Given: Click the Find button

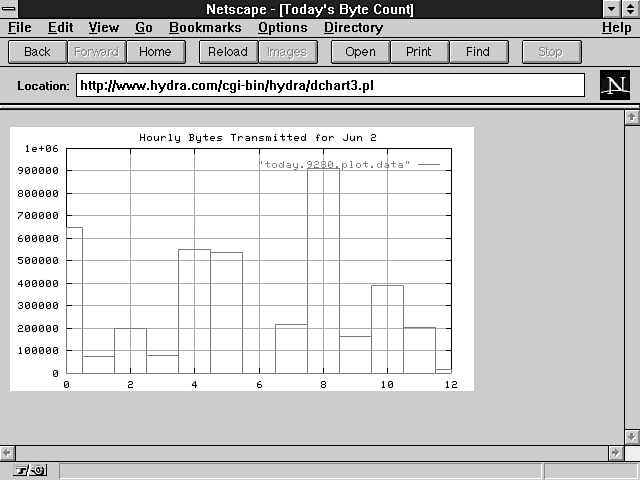Looking at the screenshot, I should click(478, 52).
